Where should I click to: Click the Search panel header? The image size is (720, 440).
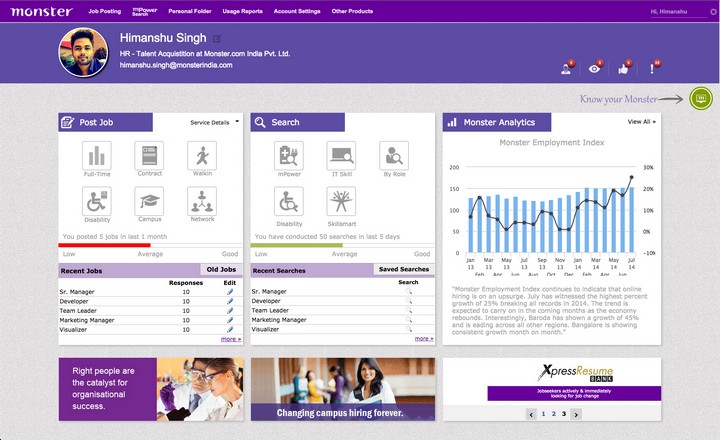coord(298,122)
